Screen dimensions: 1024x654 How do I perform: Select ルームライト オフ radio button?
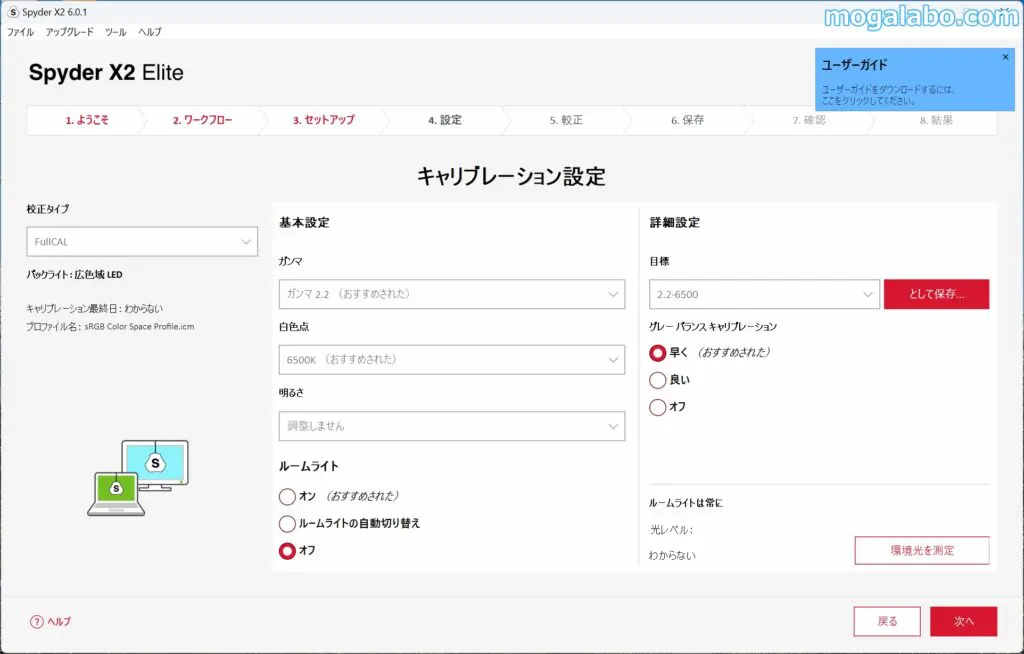click(288, 550)
